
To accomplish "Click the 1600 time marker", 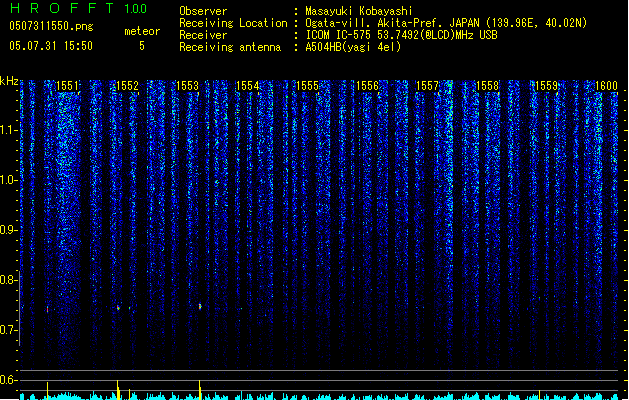I will point(606,86).
